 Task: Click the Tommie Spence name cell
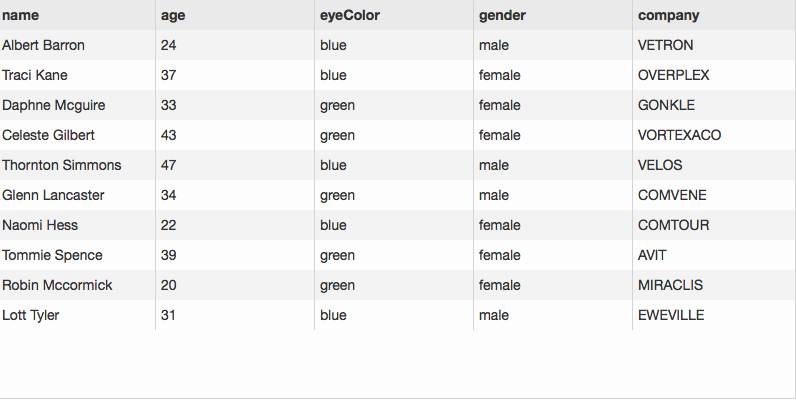[77, 255]
